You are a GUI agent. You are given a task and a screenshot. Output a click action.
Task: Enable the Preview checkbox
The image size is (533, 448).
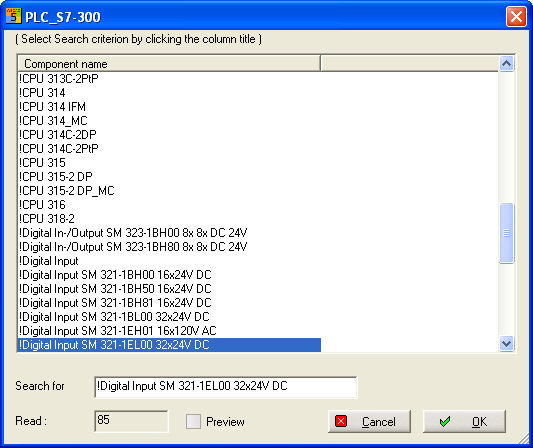coord(193,421)
